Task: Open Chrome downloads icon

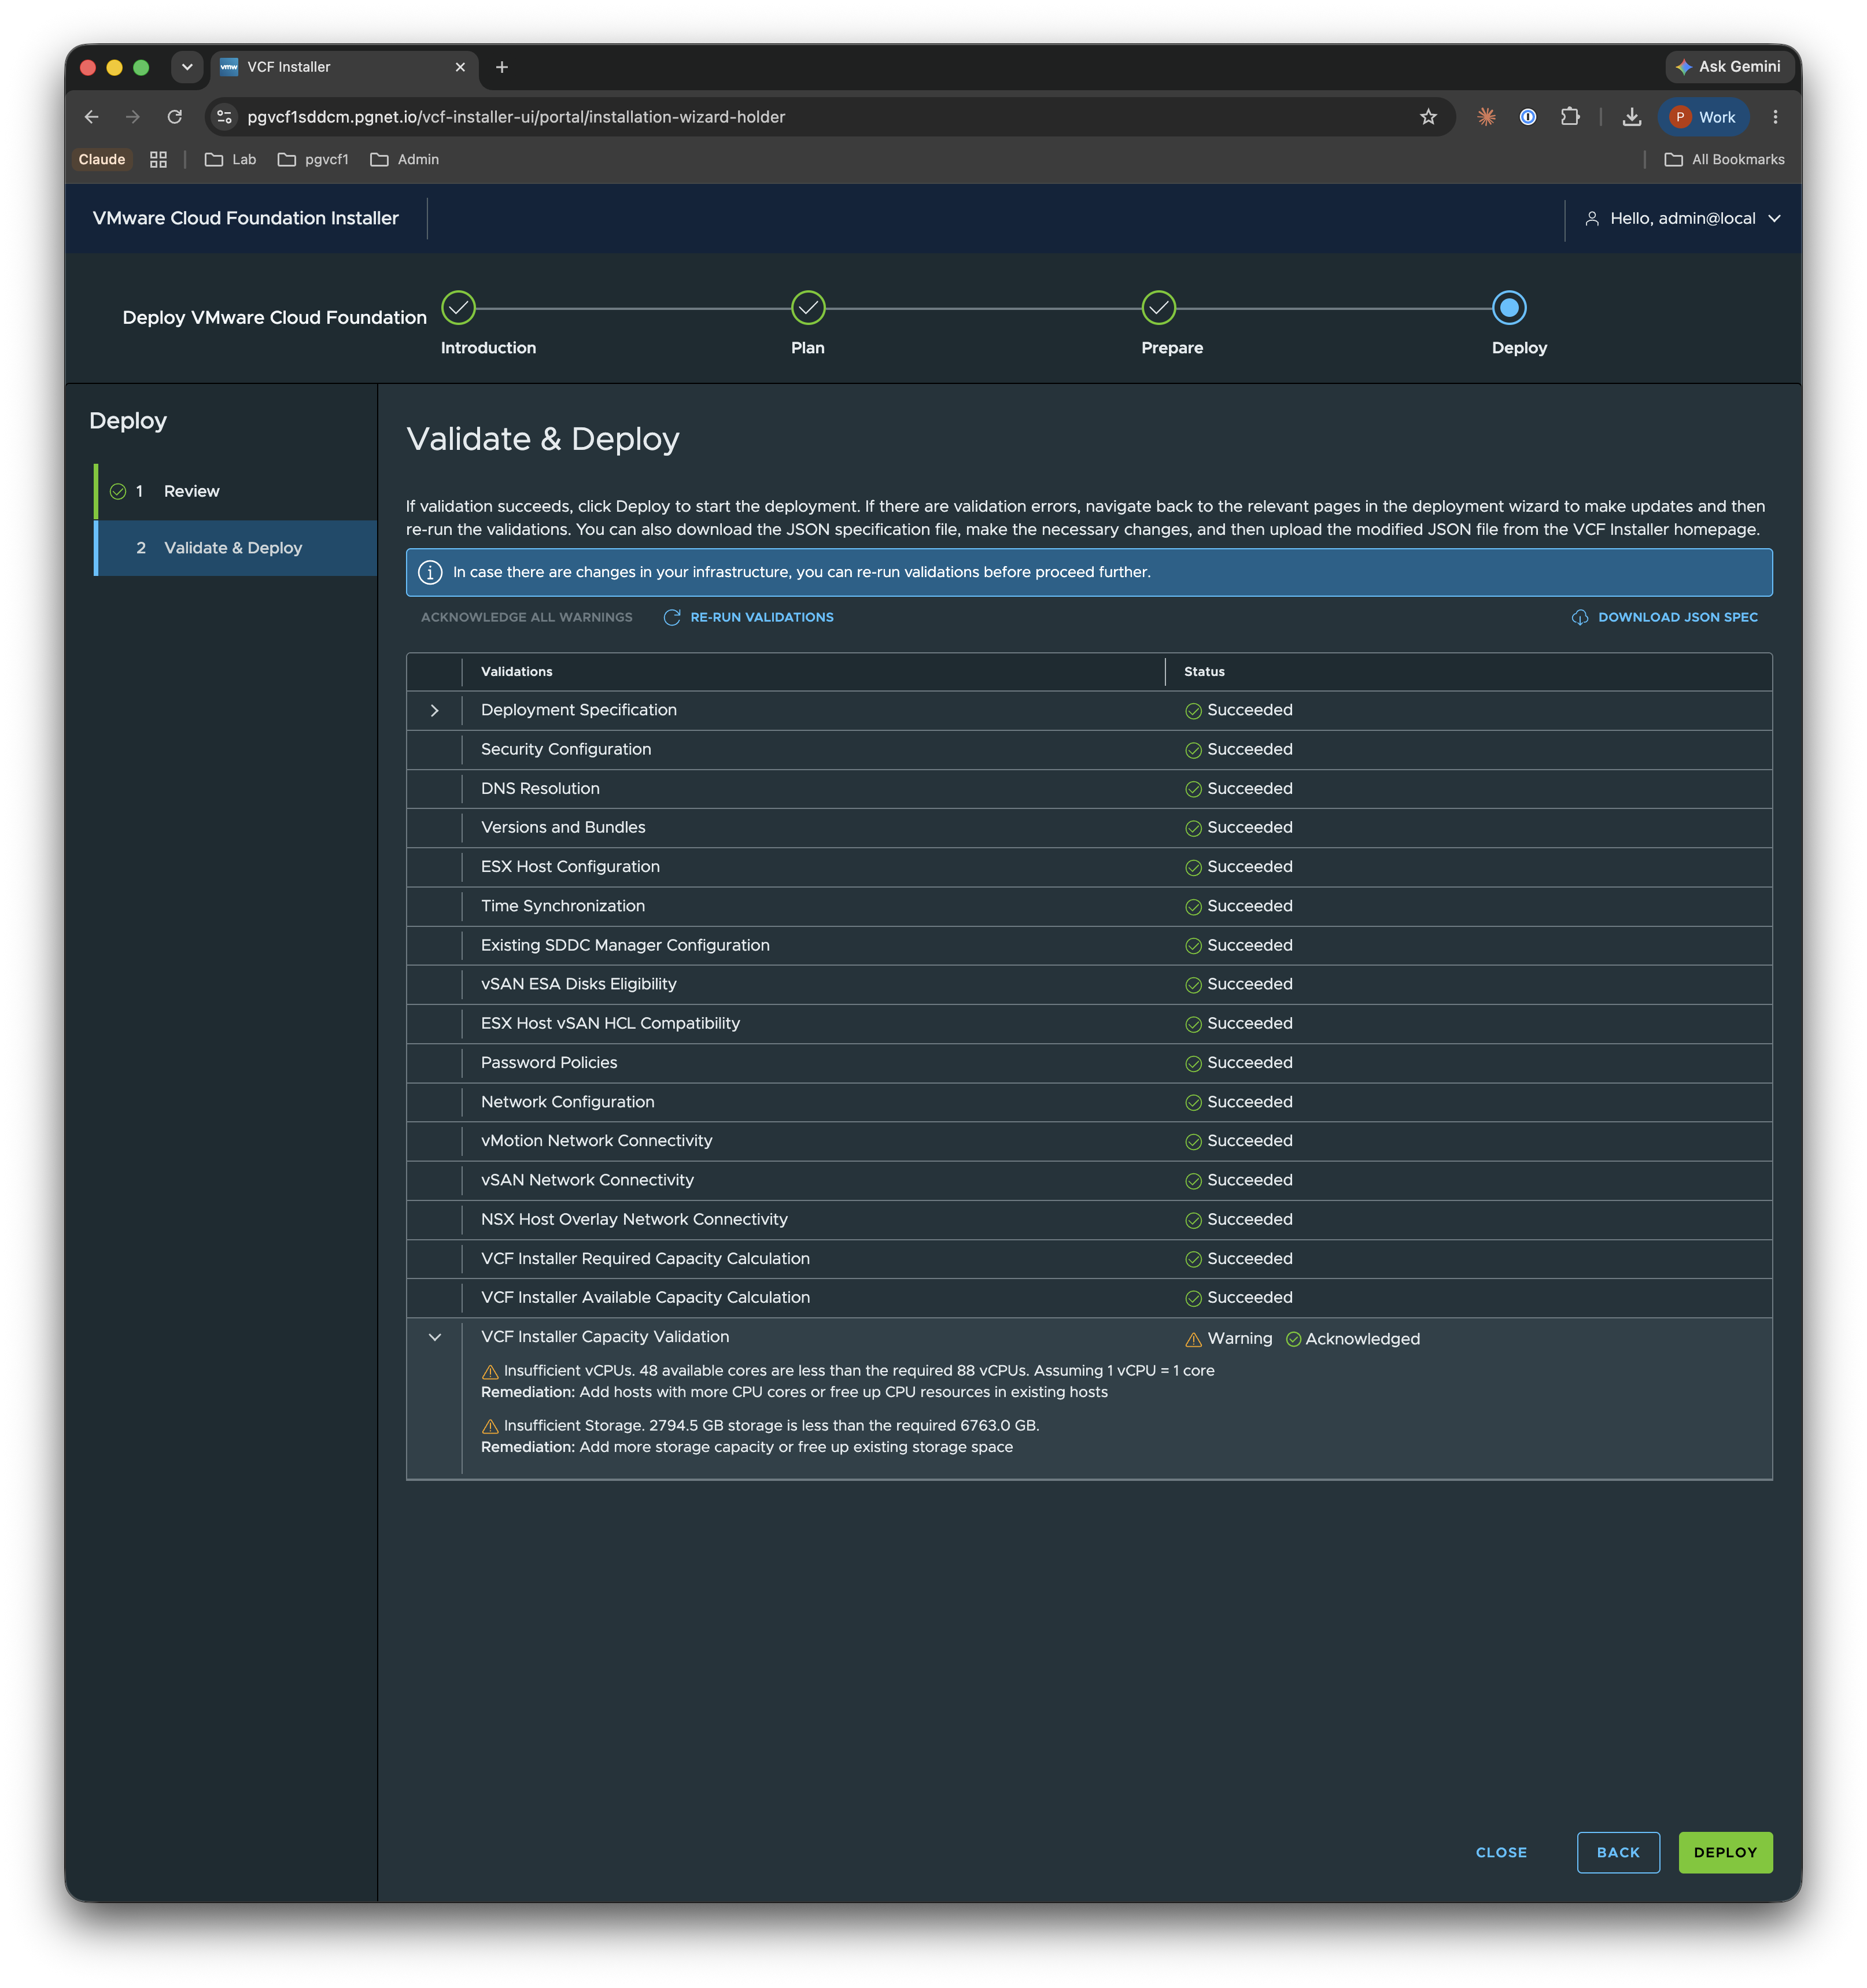Action: tap(1631, 117)
